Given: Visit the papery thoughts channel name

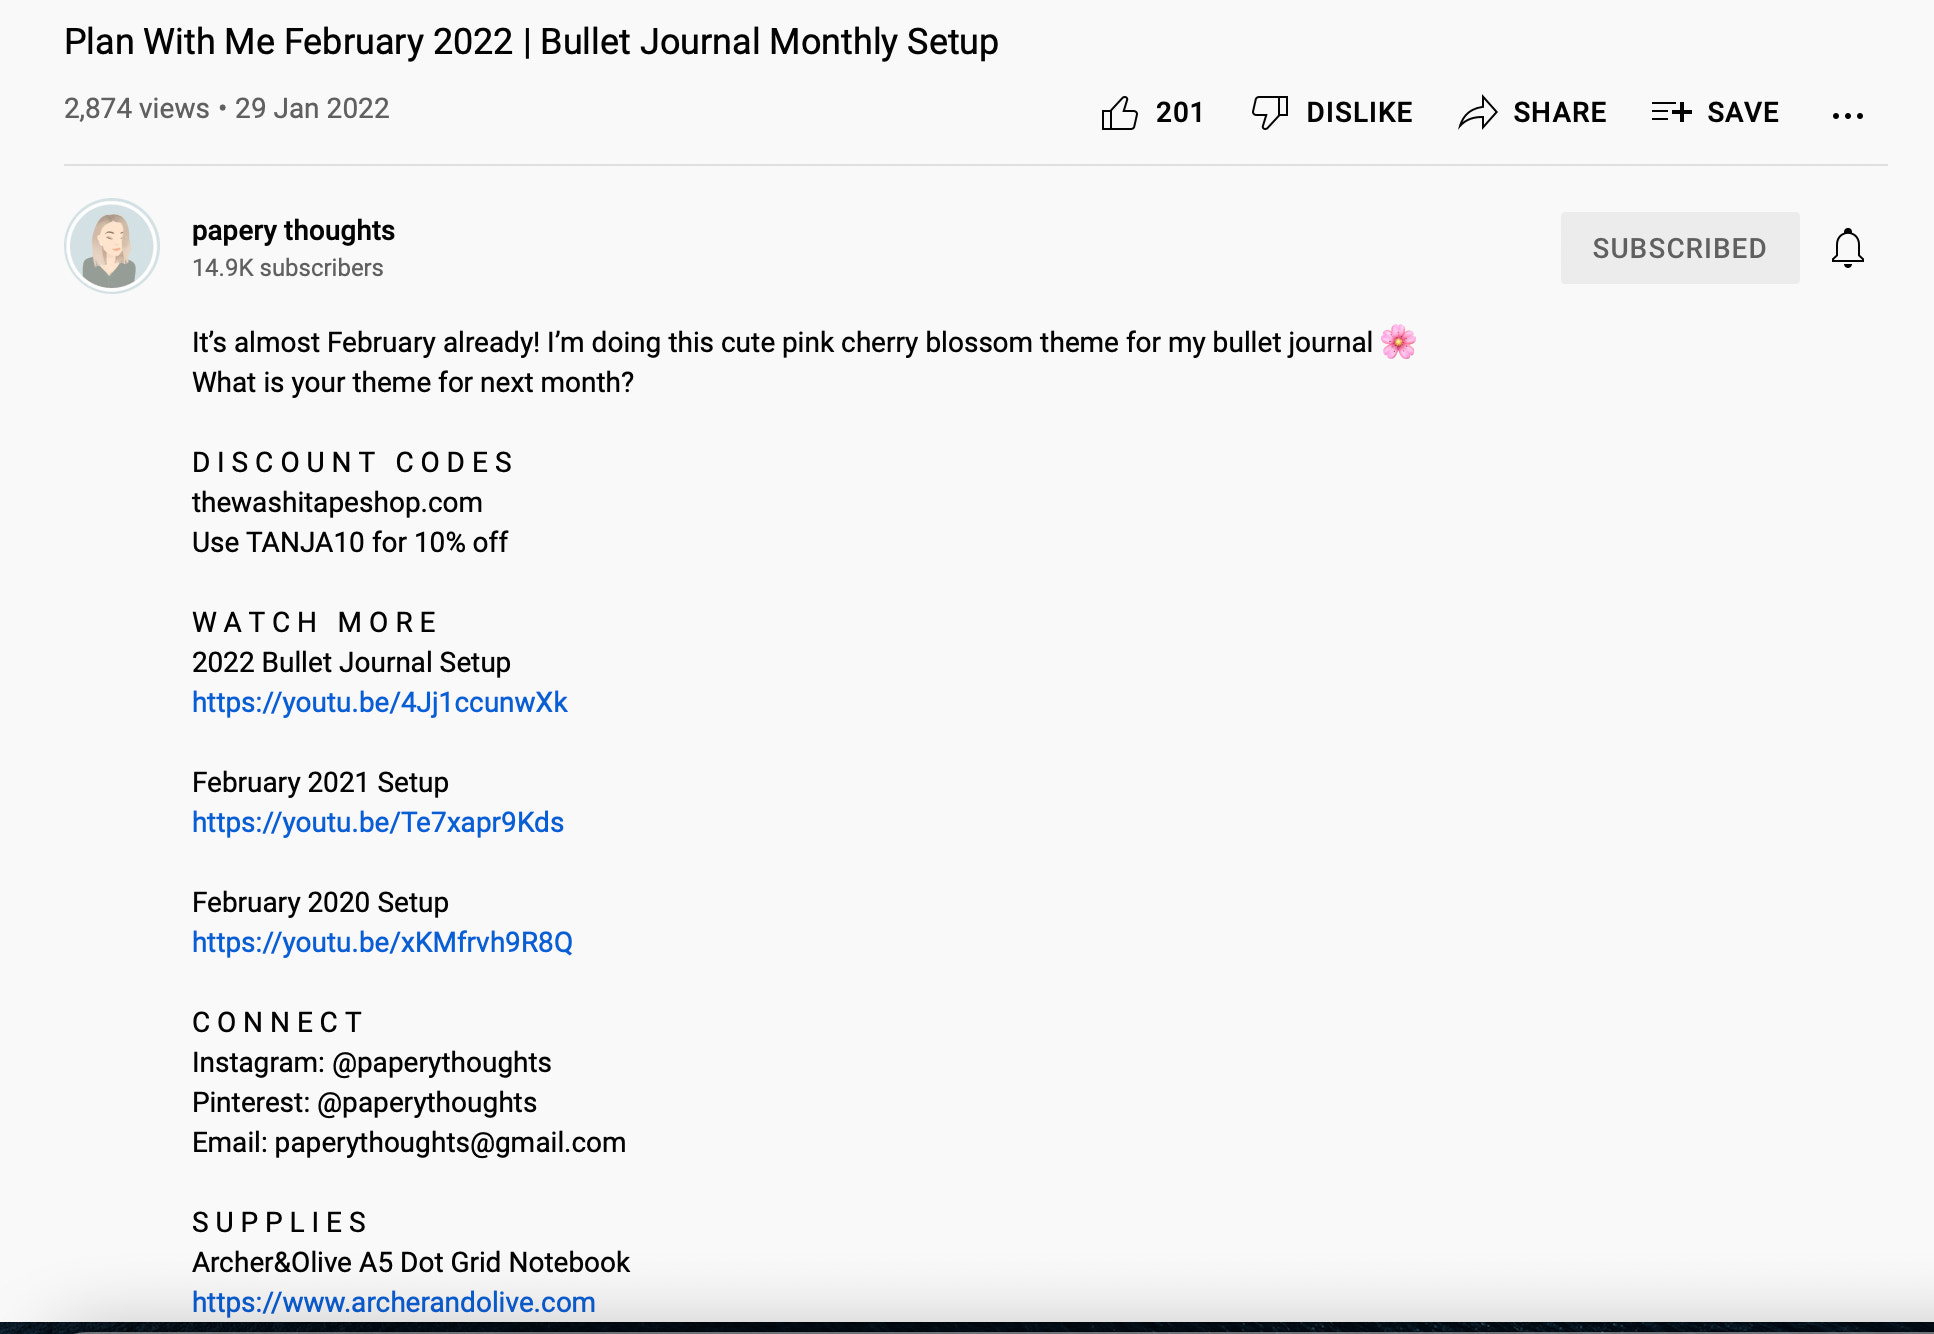Looking at the screenshot, I should pyautogui.click(x=292, y=230).
